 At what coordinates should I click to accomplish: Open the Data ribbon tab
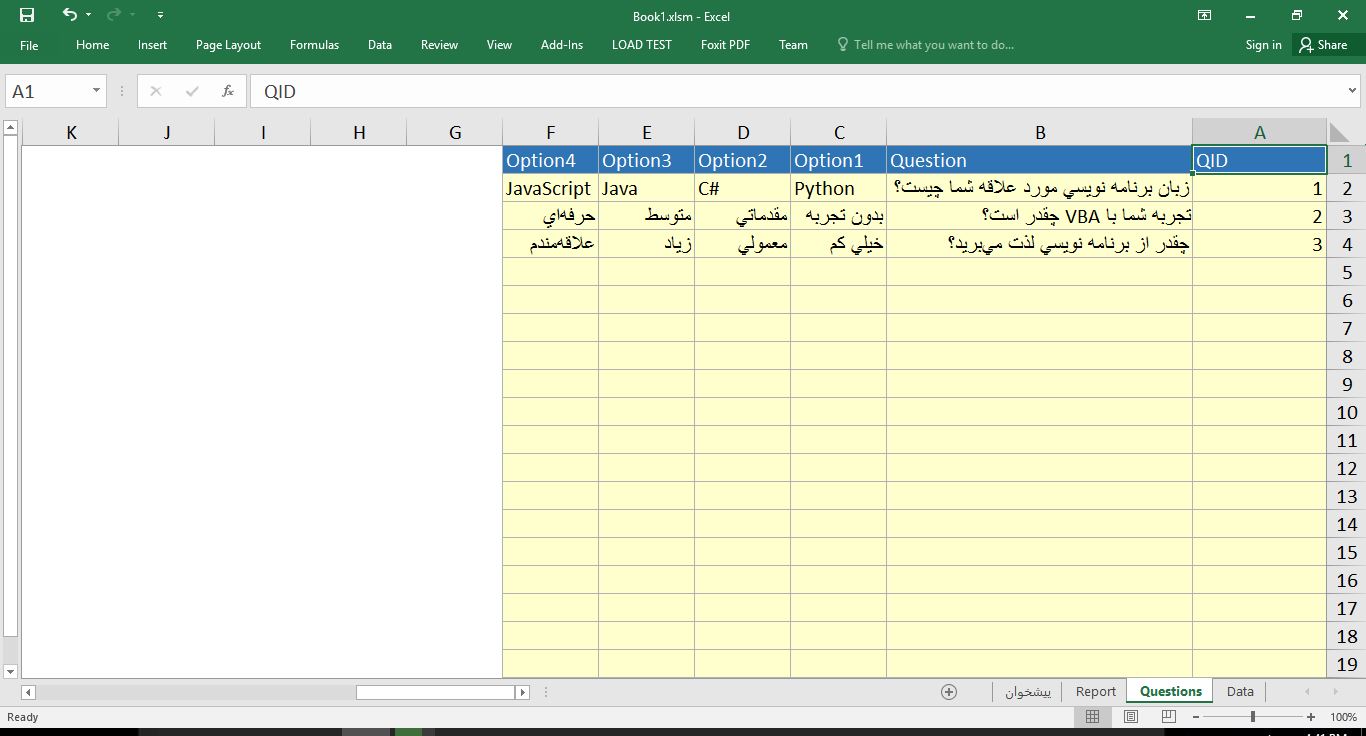click(379, 45)
